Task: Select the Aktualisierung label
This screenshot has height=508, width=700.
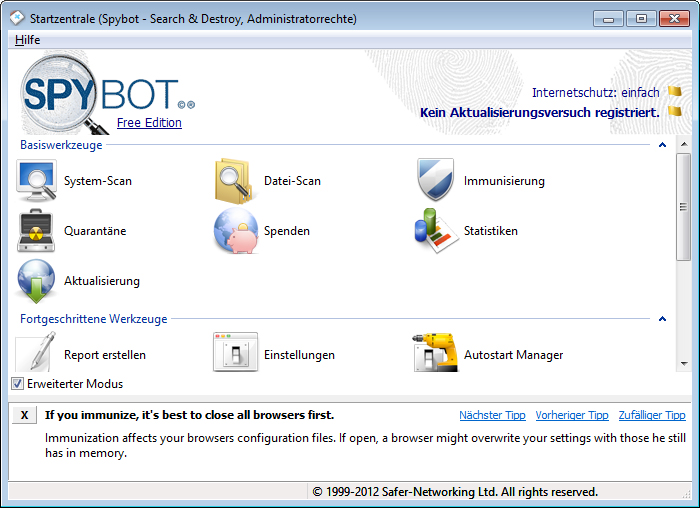Action: [x=102, y=281]
